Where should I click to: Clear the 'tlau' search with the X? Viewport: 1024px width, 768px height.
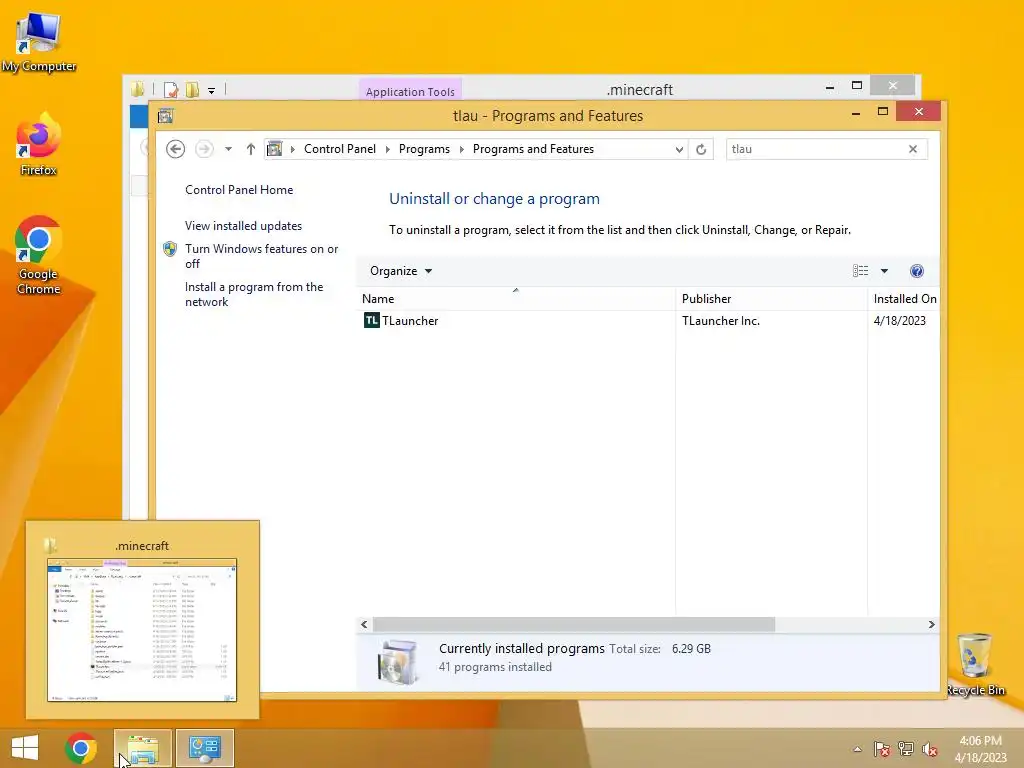point(913,149)
